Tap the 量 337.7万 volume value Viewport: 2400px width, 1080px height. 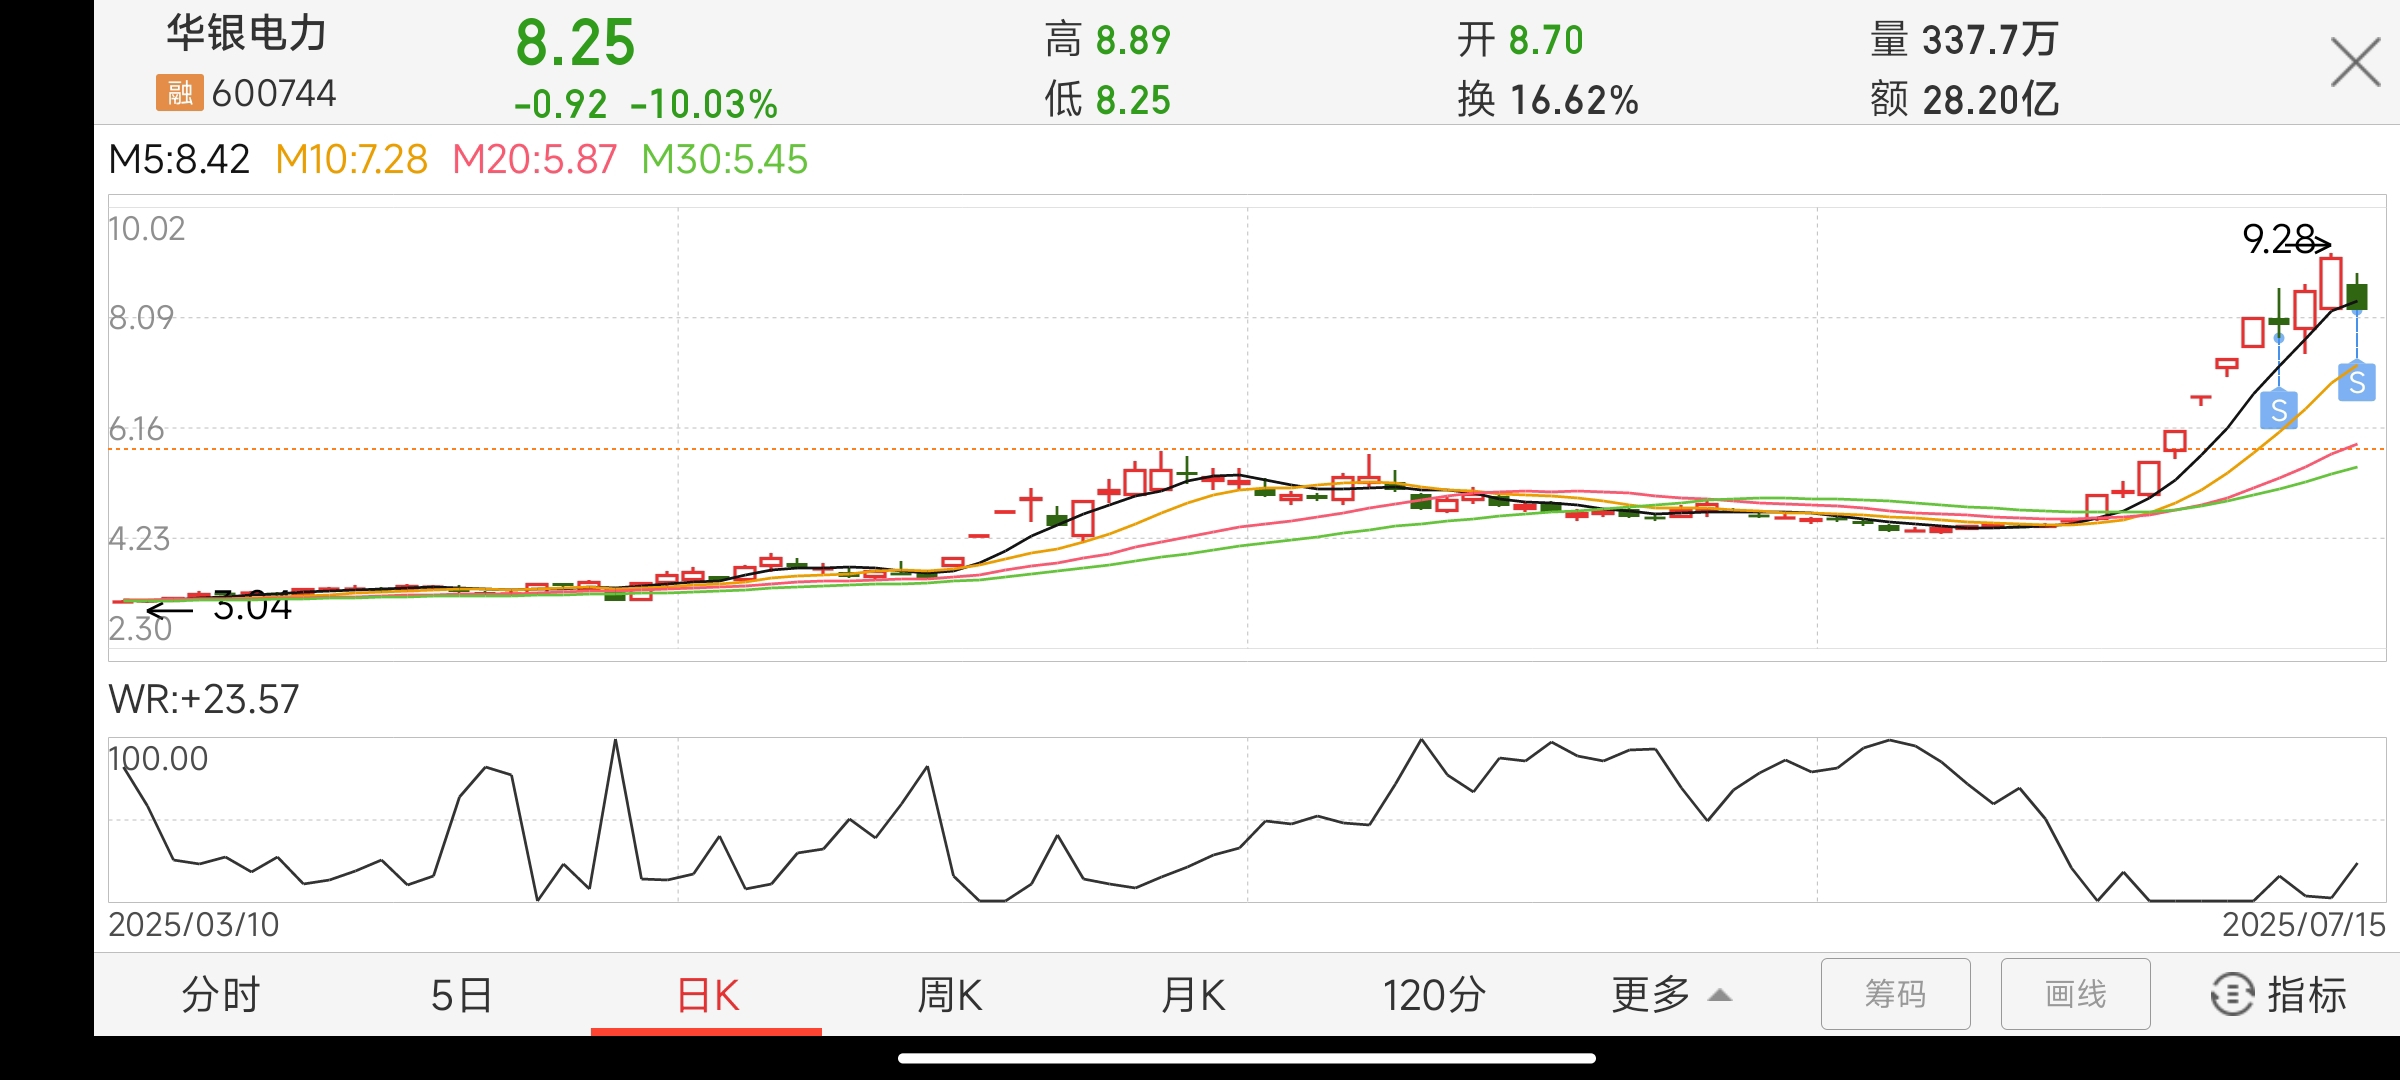click(1964, 40)
